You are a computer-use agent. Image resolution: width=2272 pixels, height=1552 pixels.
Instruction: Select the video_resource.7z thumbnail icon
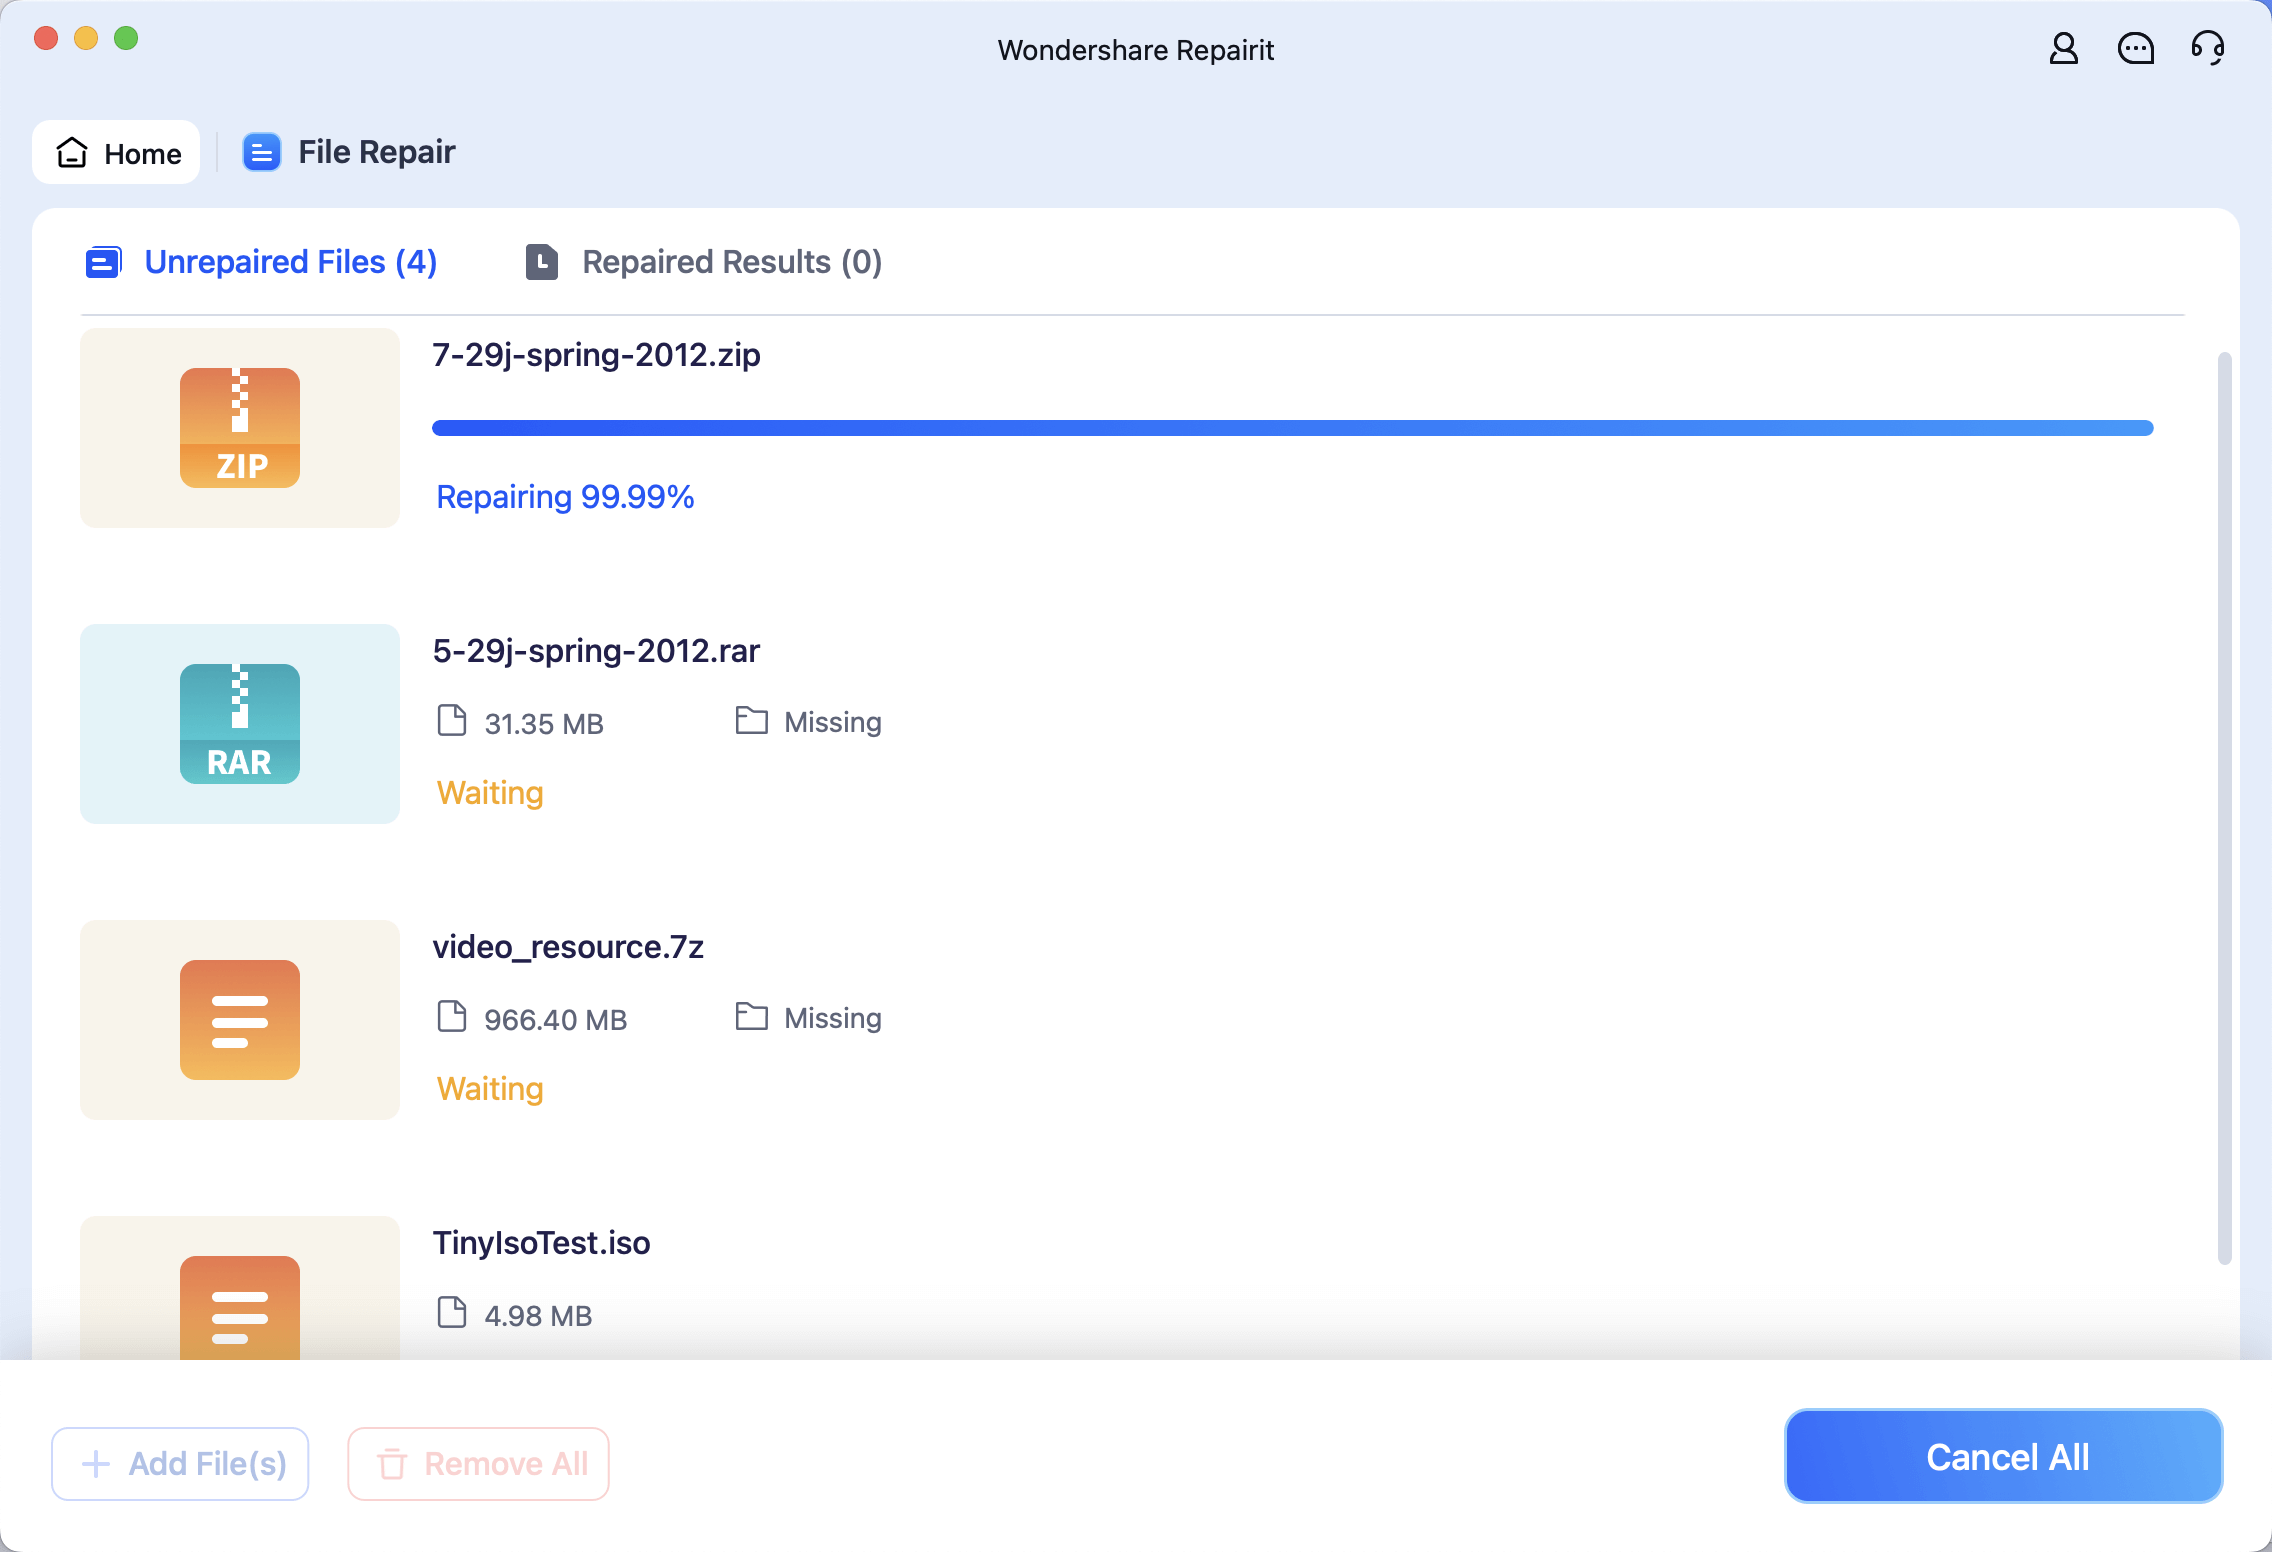240,1020
